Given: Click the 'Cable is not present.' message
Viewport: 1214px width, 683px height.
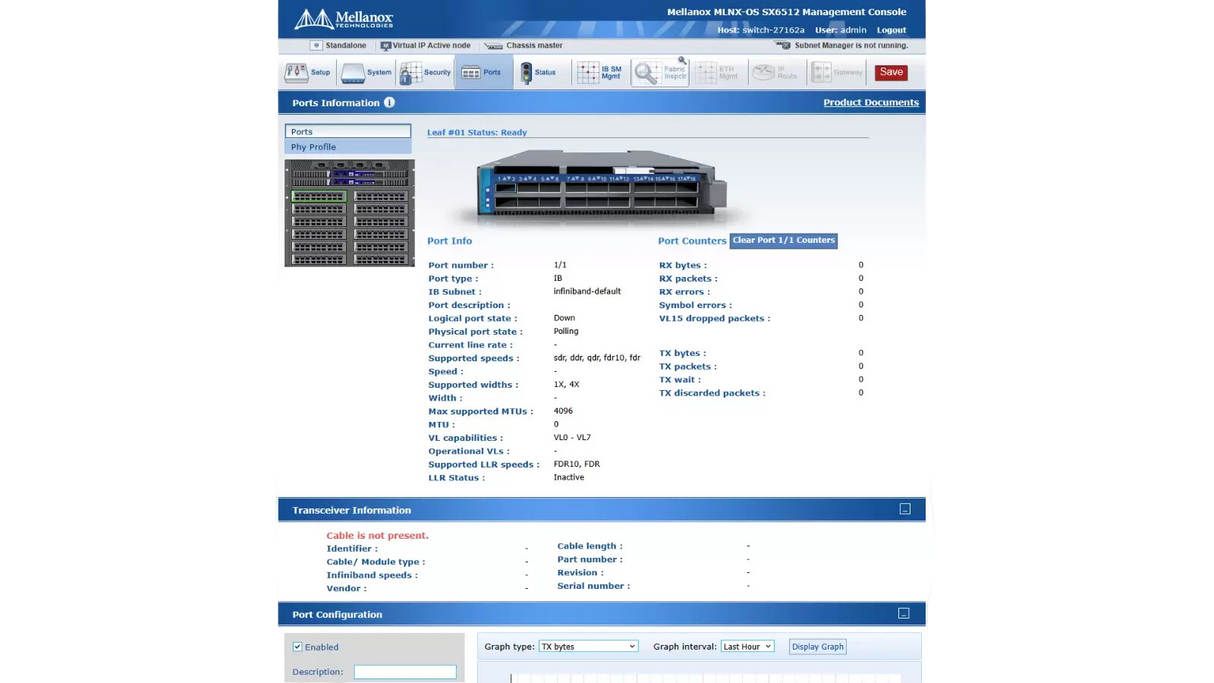Looking at the screenshot, I should [x=377, y=535].
